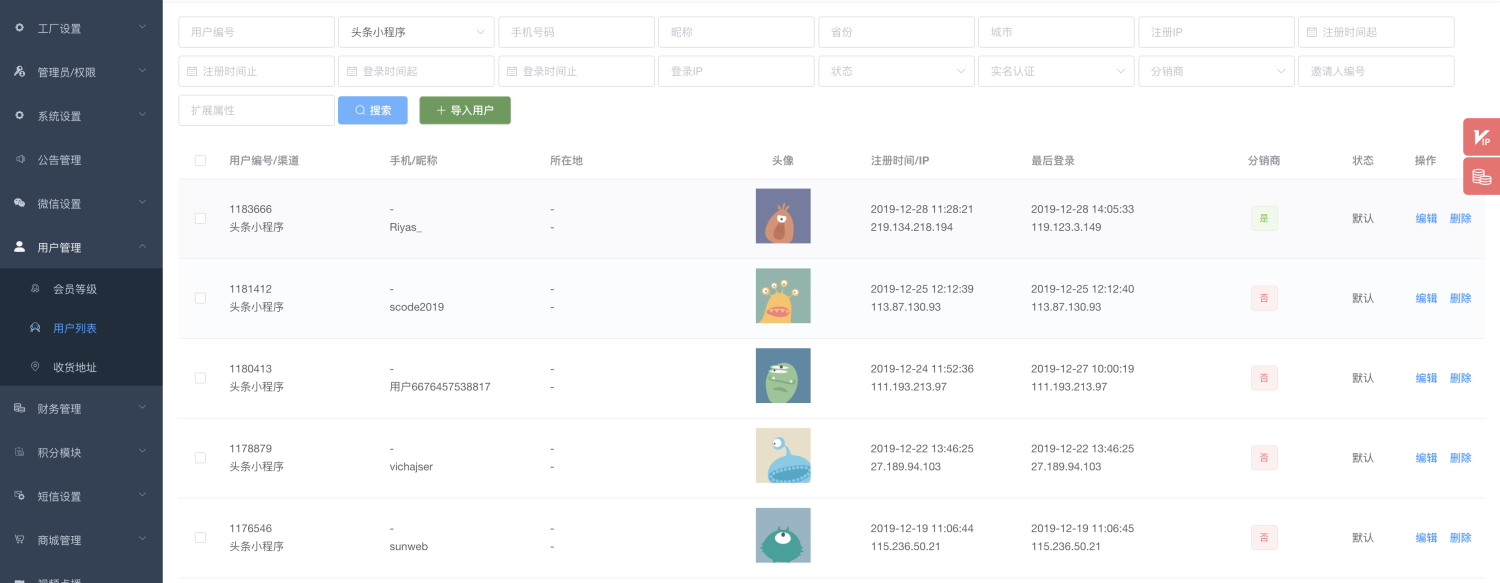Click 编辑 for user Riyas_
Image resolution: width=1500 pixels, height=583 pixels.
[1426, 218]
